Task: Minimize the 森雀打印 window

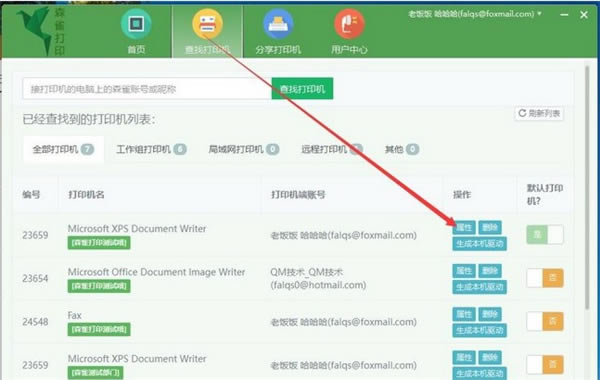Action: 564,15
